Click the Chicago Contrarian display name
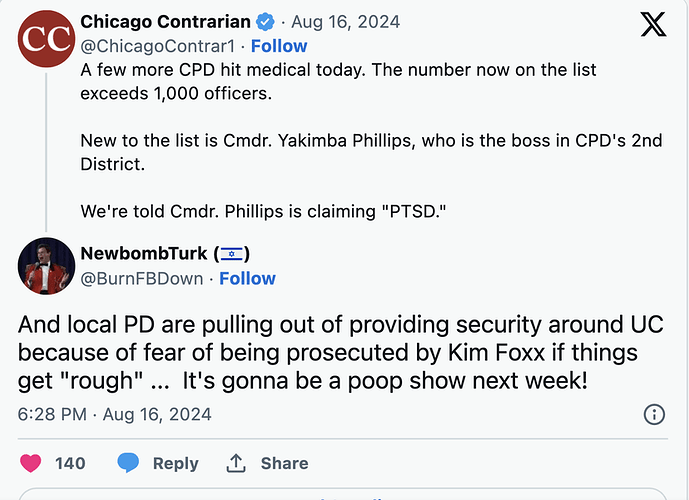The image size is (689, 500). [166, 22]
